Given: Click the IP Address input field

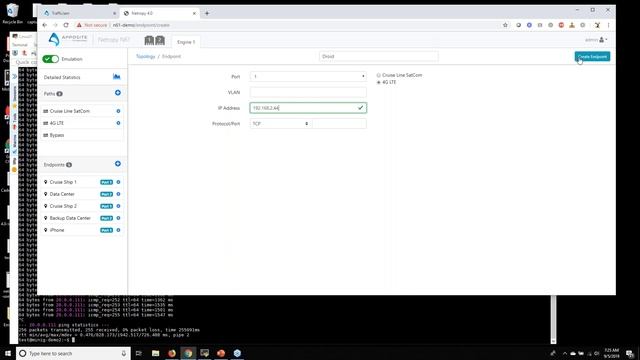Looking at the screenshot, I should click(x=308, y=108).
